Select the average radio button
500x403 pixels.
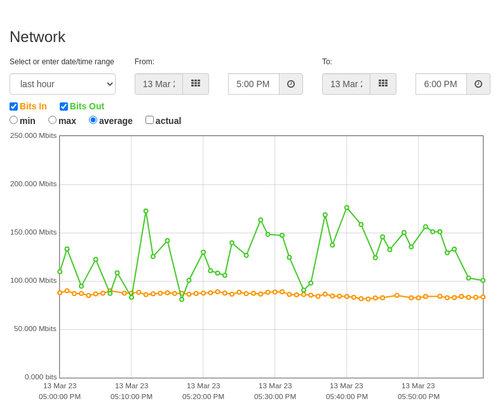pyautogui.click(x=93, y=120)
